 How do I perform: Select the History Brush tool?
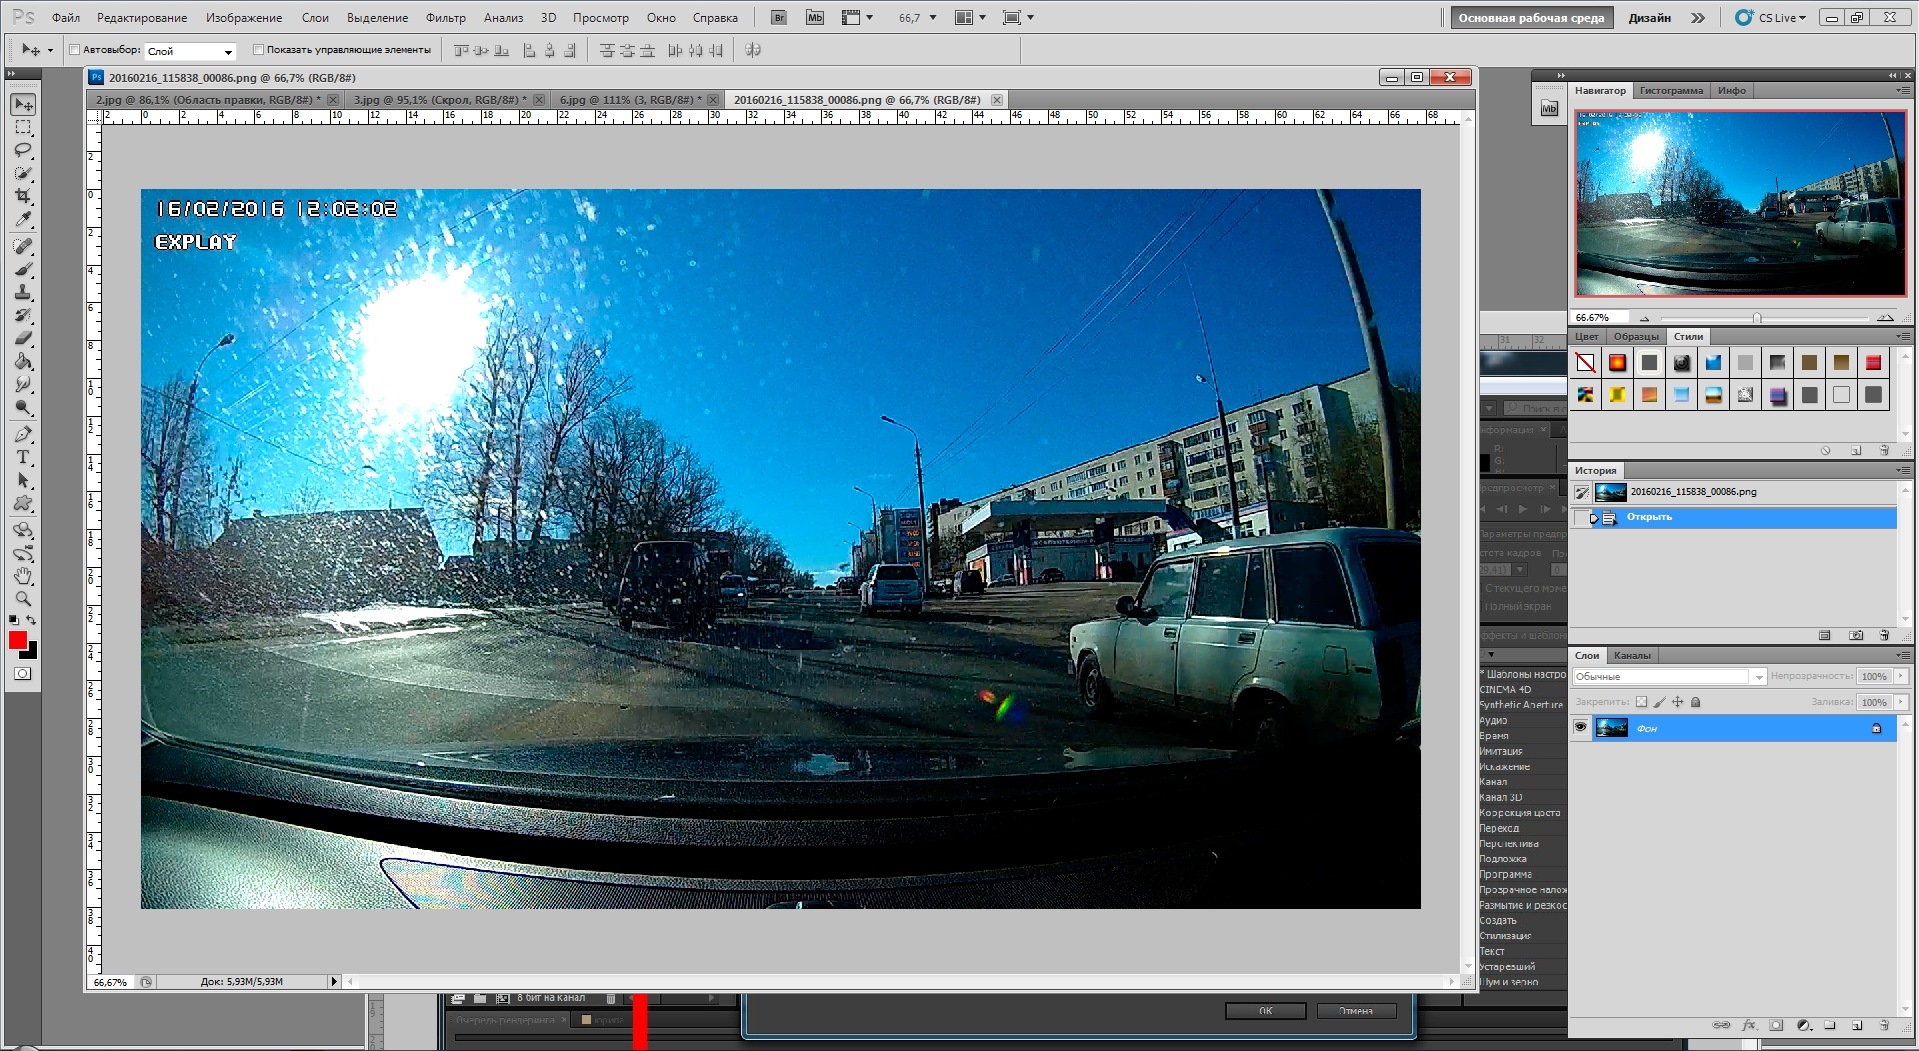pyautogui.click(x=23, y=316)
